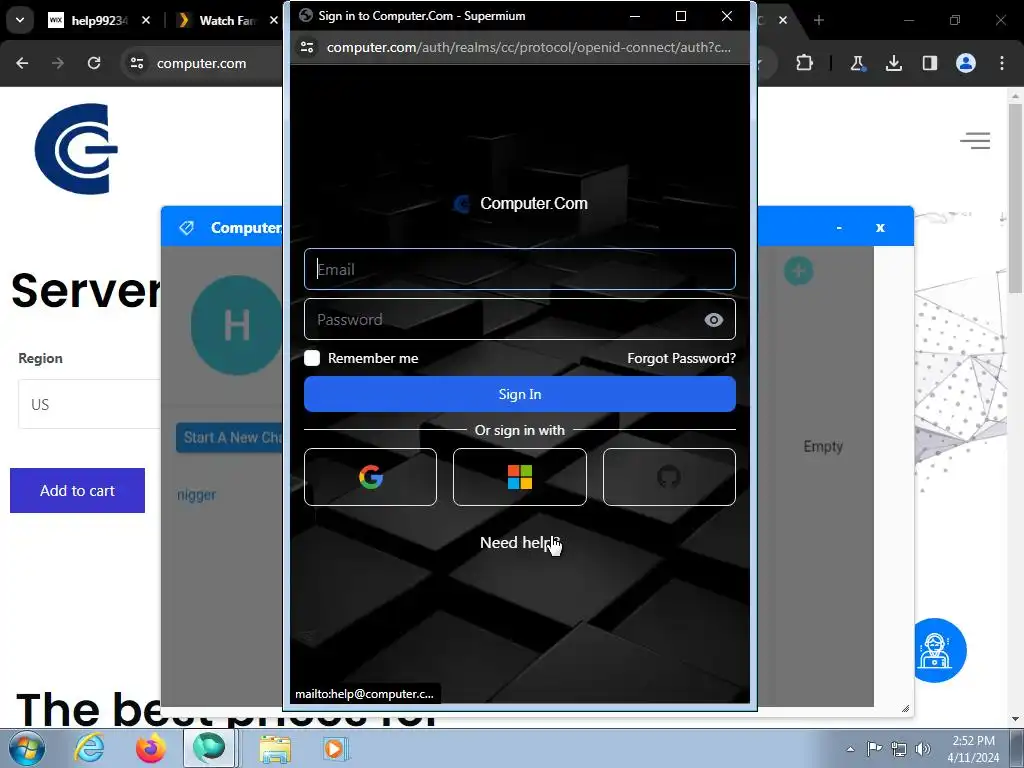Click the Need help? link

click(520, 543)
